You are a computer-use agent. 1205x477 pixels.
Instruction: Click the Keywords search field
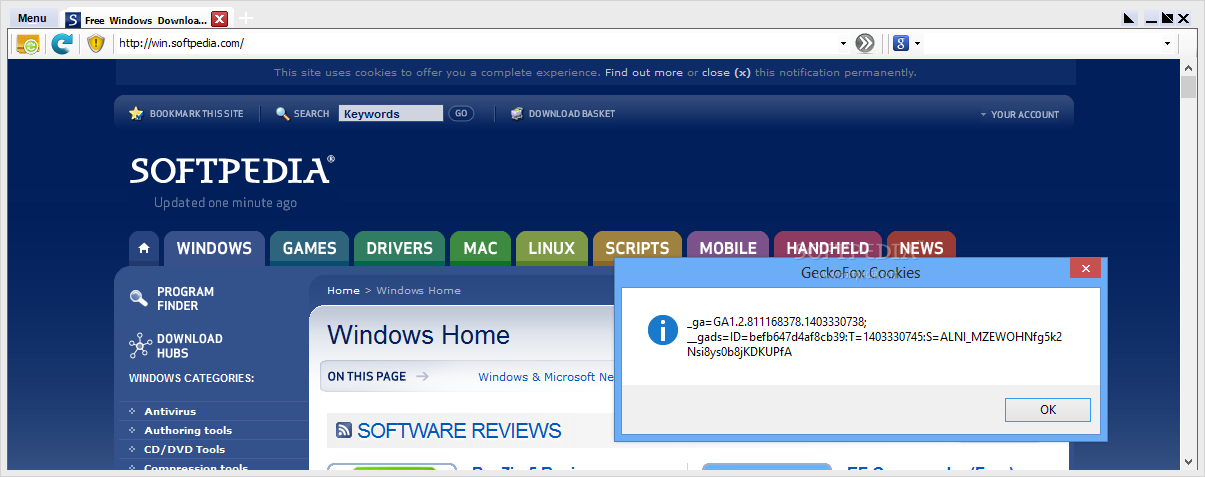tap(391, 114)
